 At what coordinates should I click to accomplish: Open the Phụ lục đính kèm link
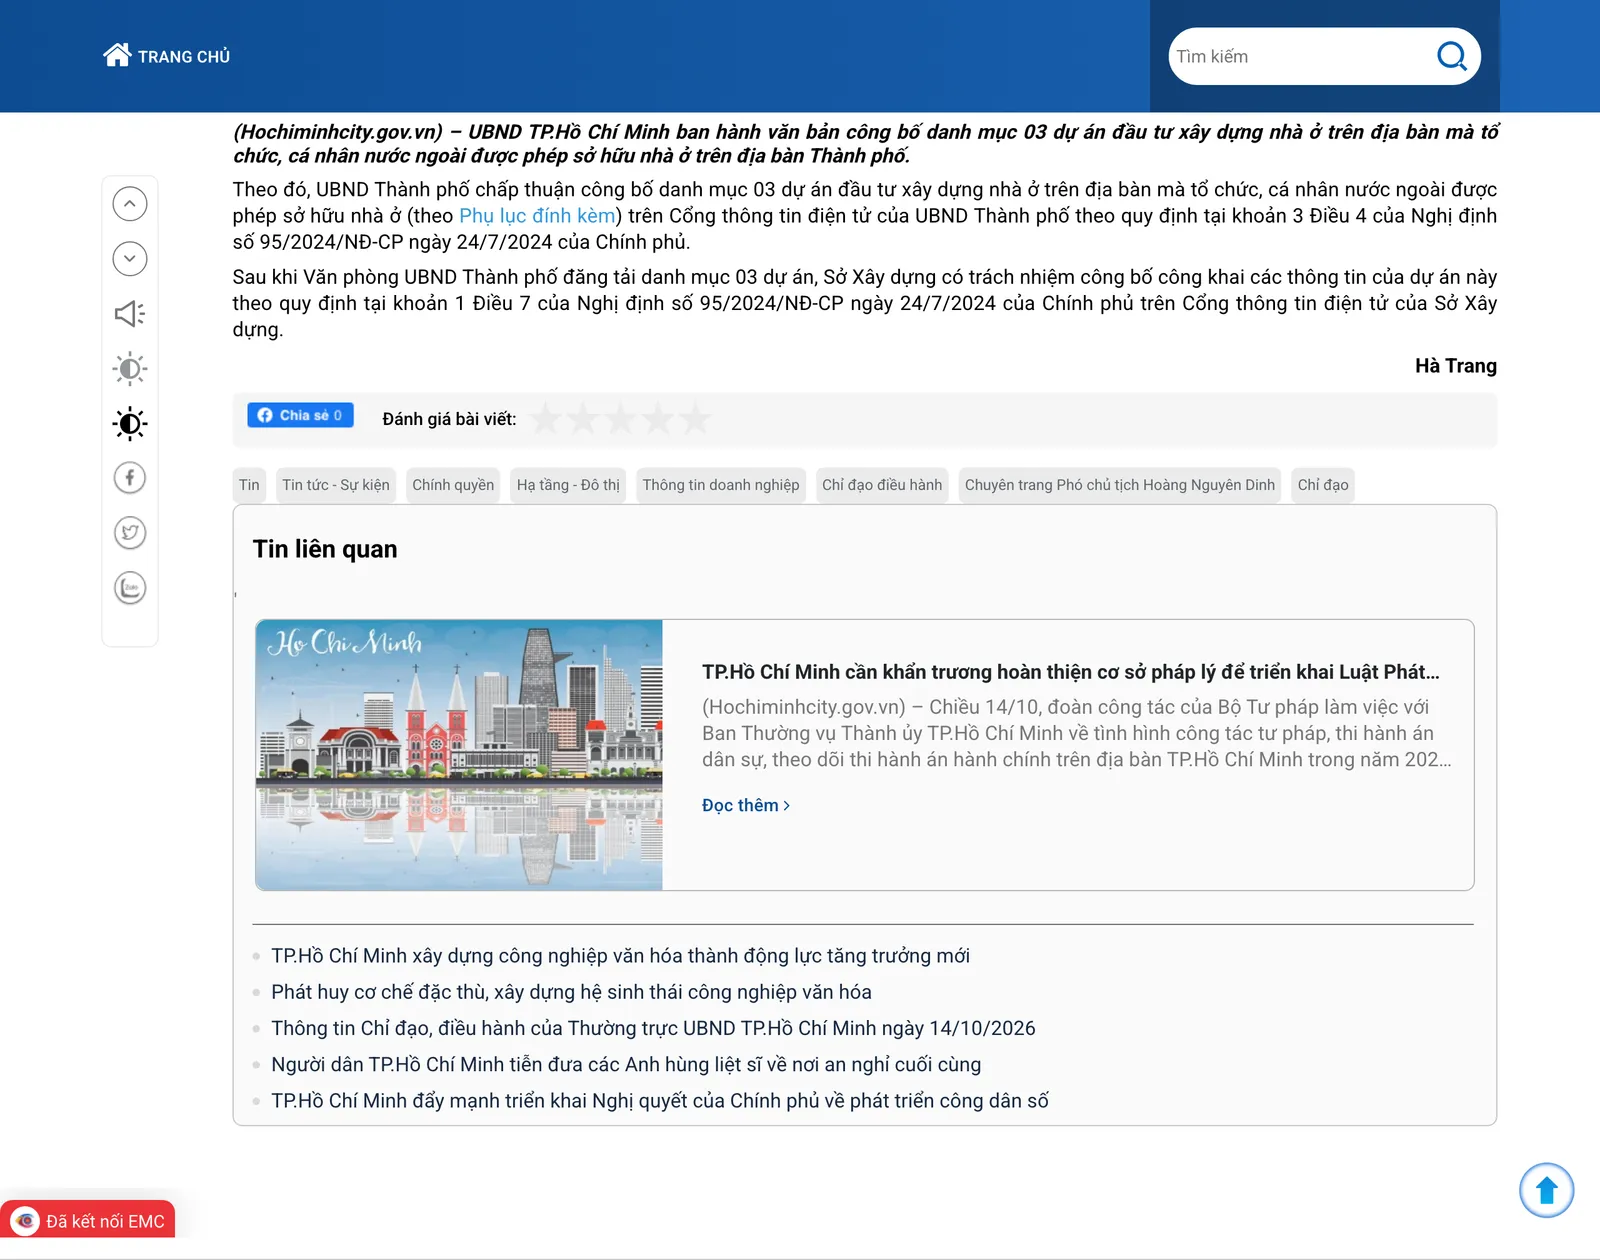tap(537, 216)
